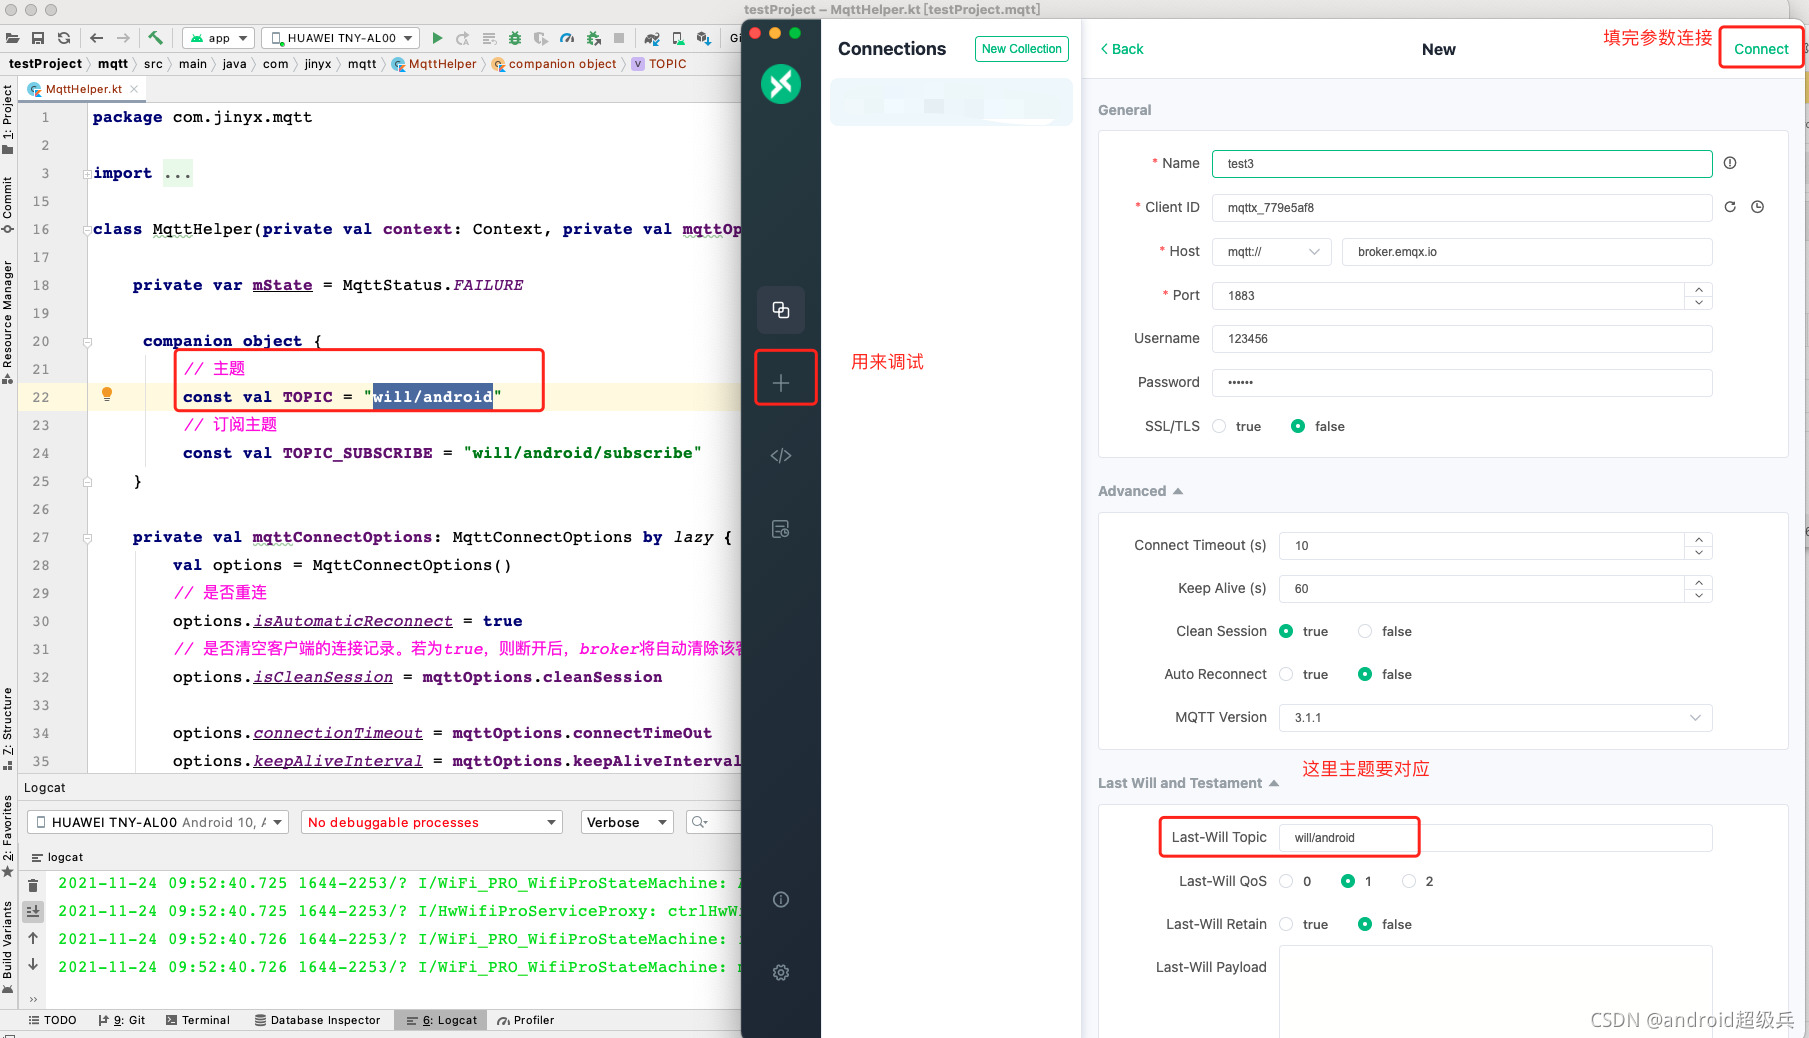Open Host protocol mqtt:// dropdown
The image size is (1809, 1038).
pos(1272,252)
